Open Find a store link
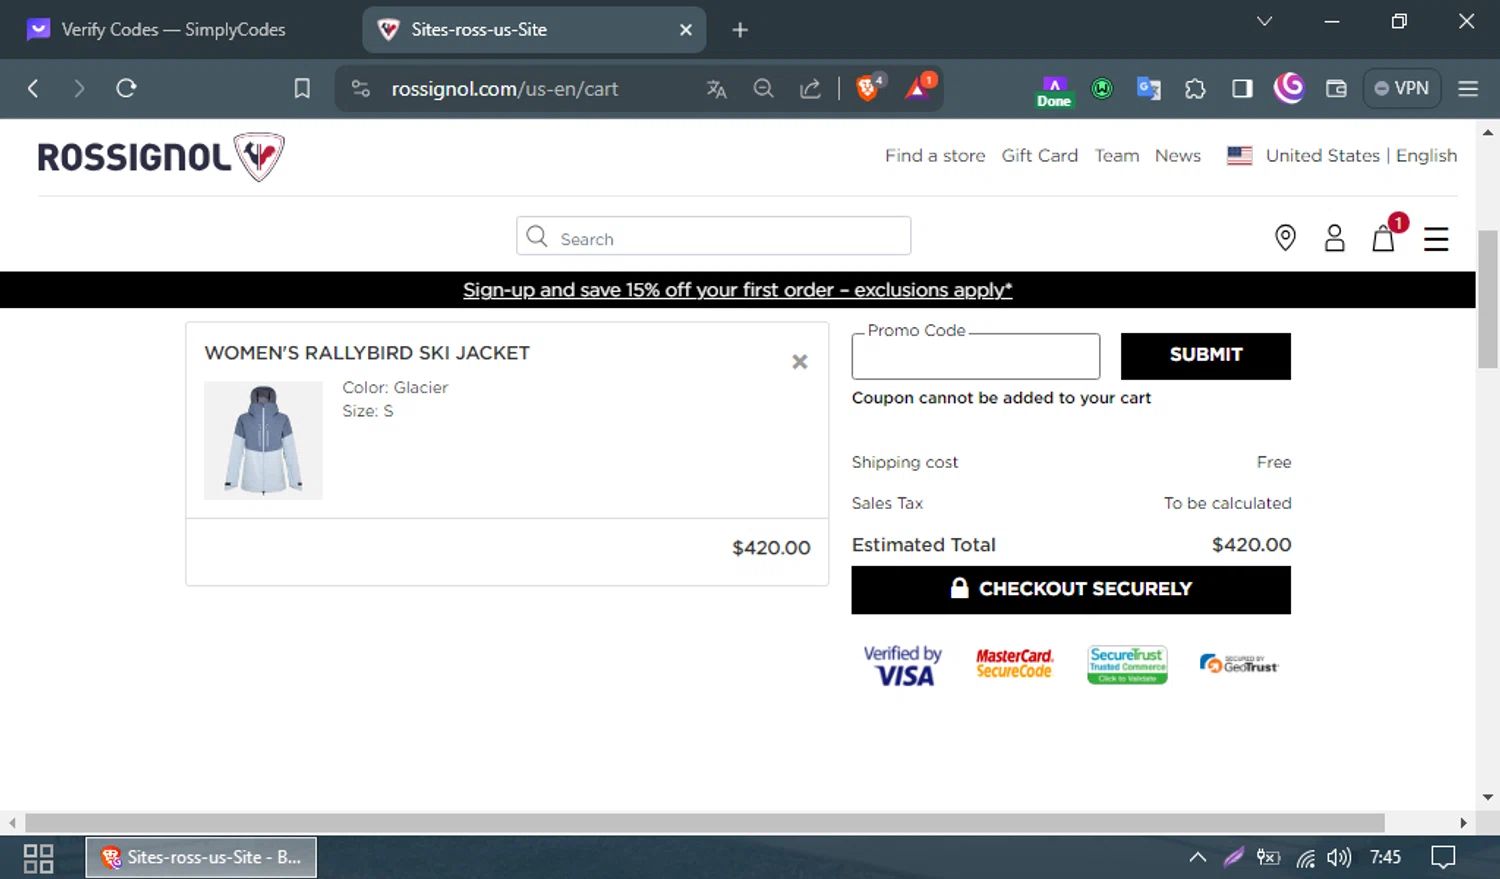 pos(935,156)
